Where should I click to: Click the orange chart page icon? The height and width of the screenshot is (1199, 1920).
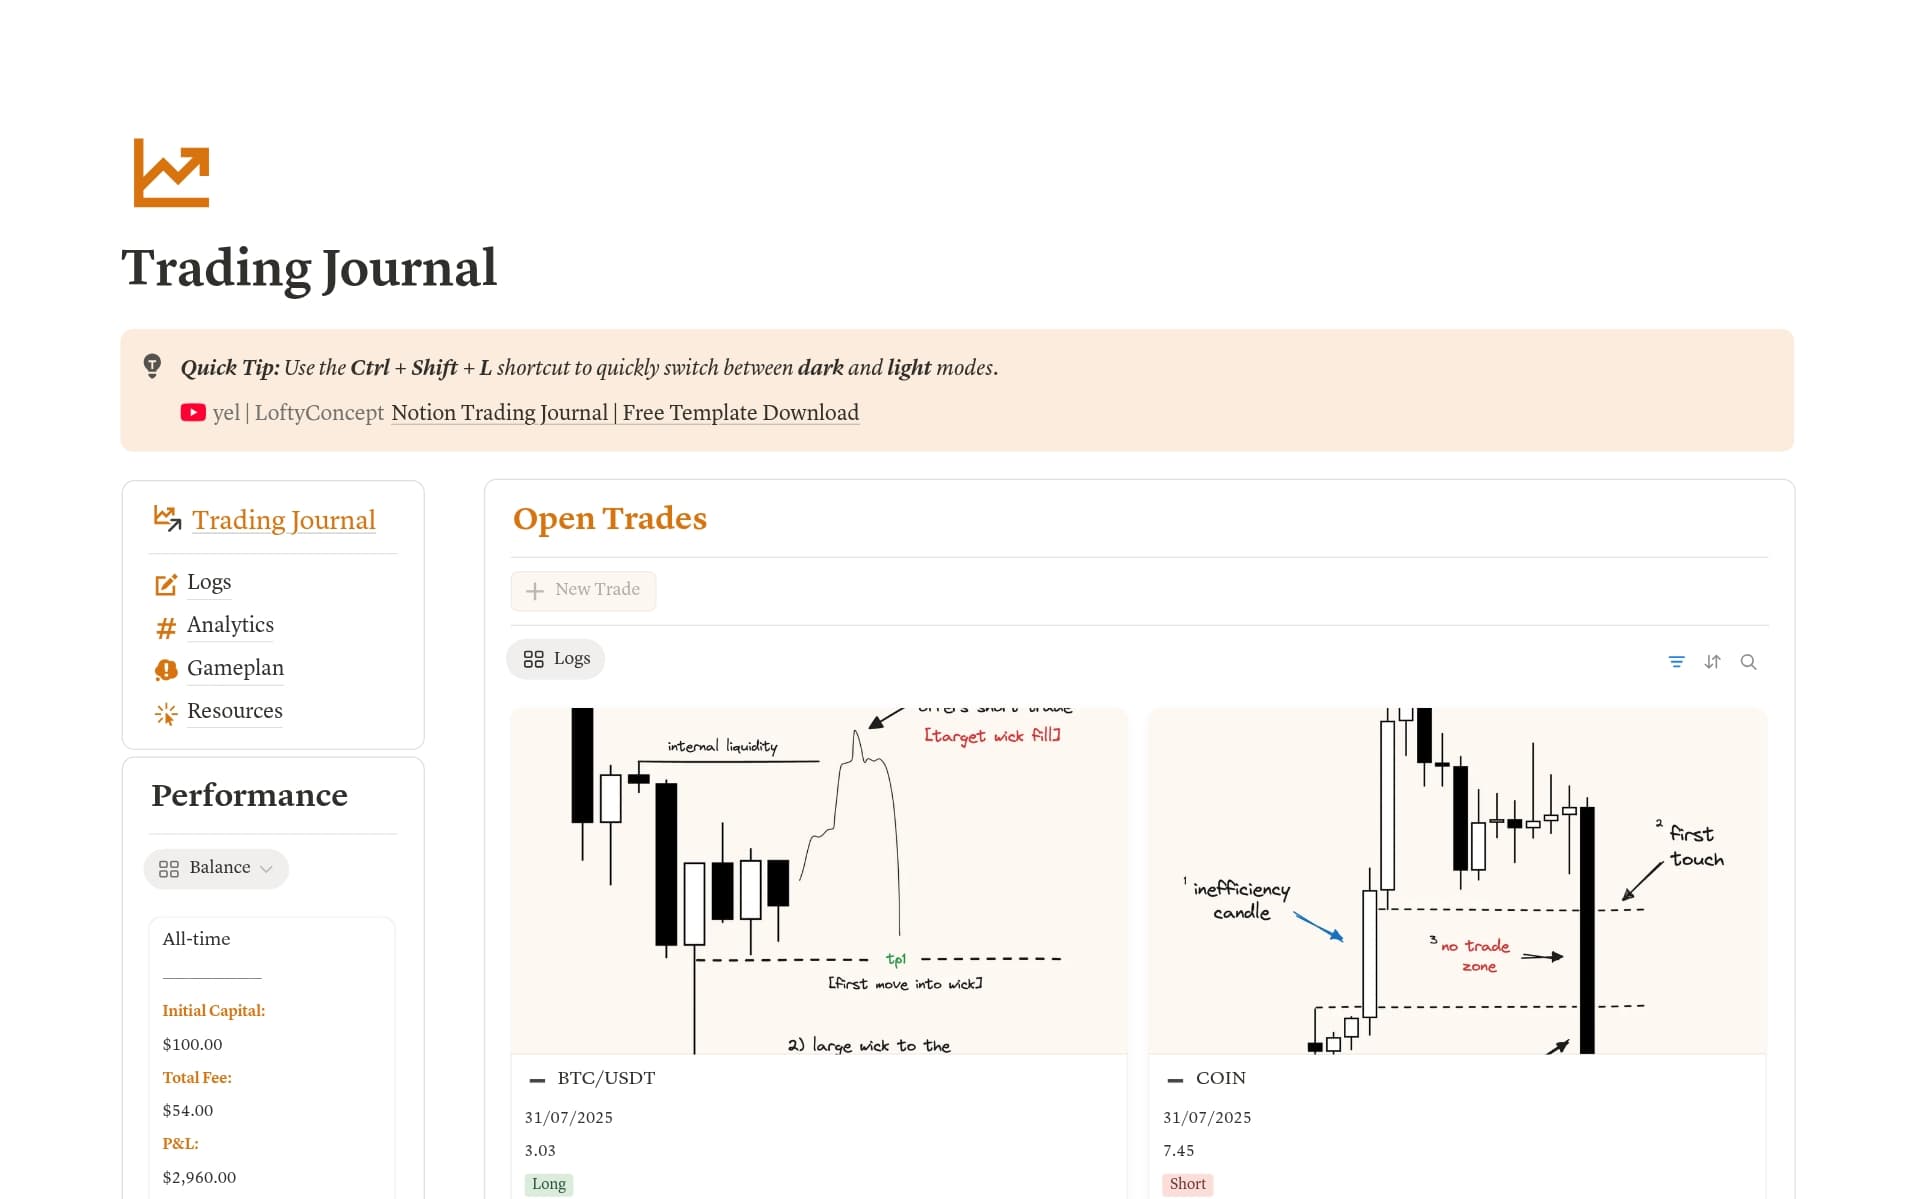(171, 173)
